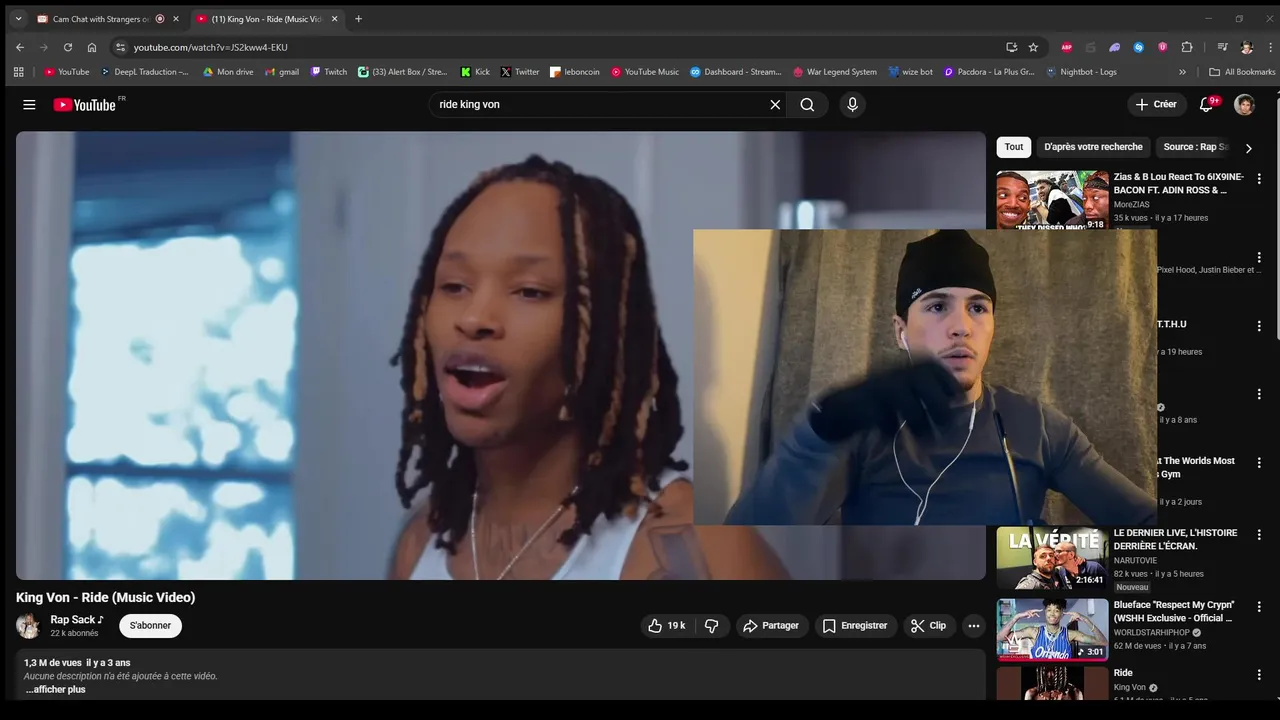Screen dimensions: 1280x720
Task: Open the YouTube hamburger guide menu
Action: [x=29, y=105]
